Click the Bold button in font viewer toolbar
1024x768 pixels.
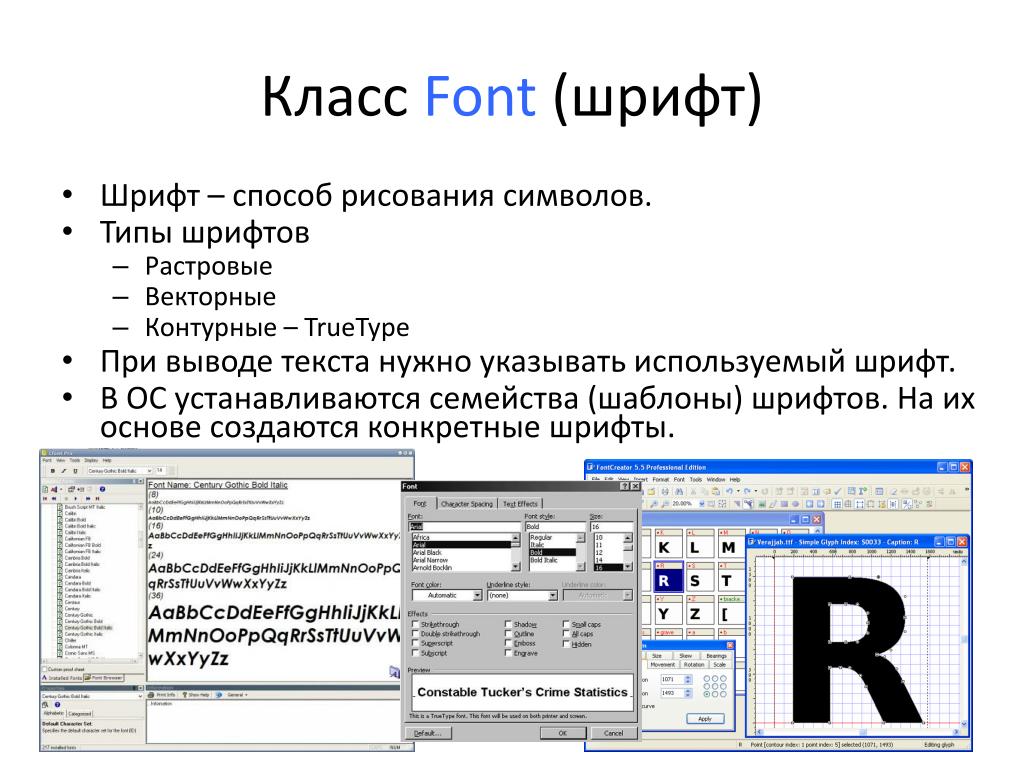tap(53, 470)
